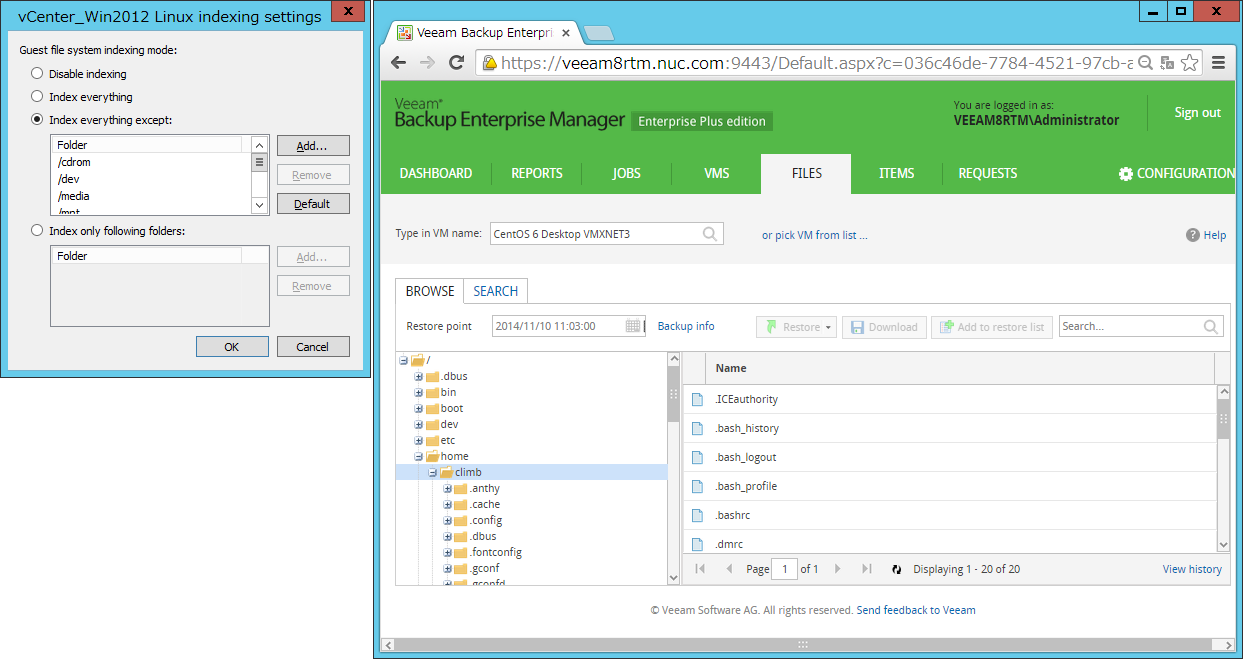Select Index everything radio option
The height and width of the screenshot is (659, 1243).
[x=37, y=97]
